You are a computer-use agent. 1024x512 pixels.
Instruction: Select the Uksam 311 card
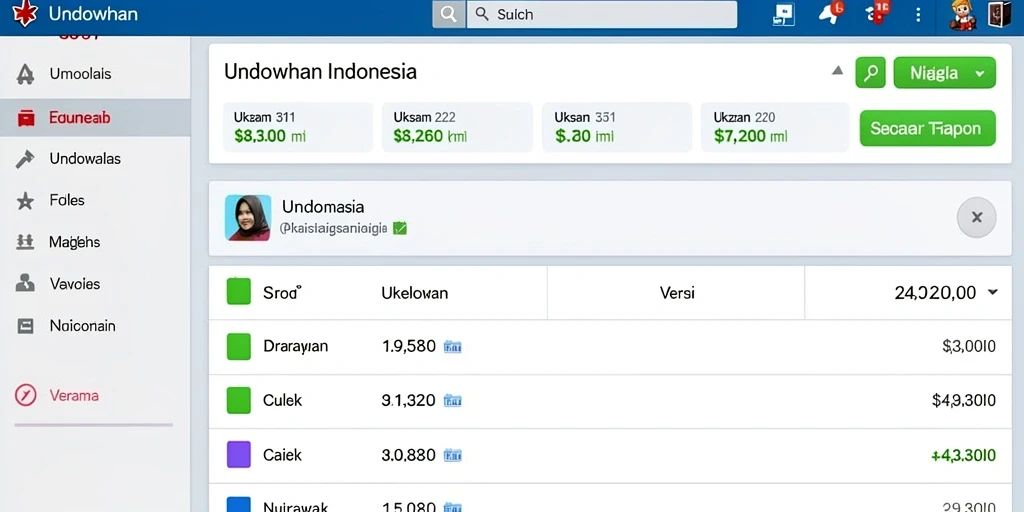coord(298,127)
